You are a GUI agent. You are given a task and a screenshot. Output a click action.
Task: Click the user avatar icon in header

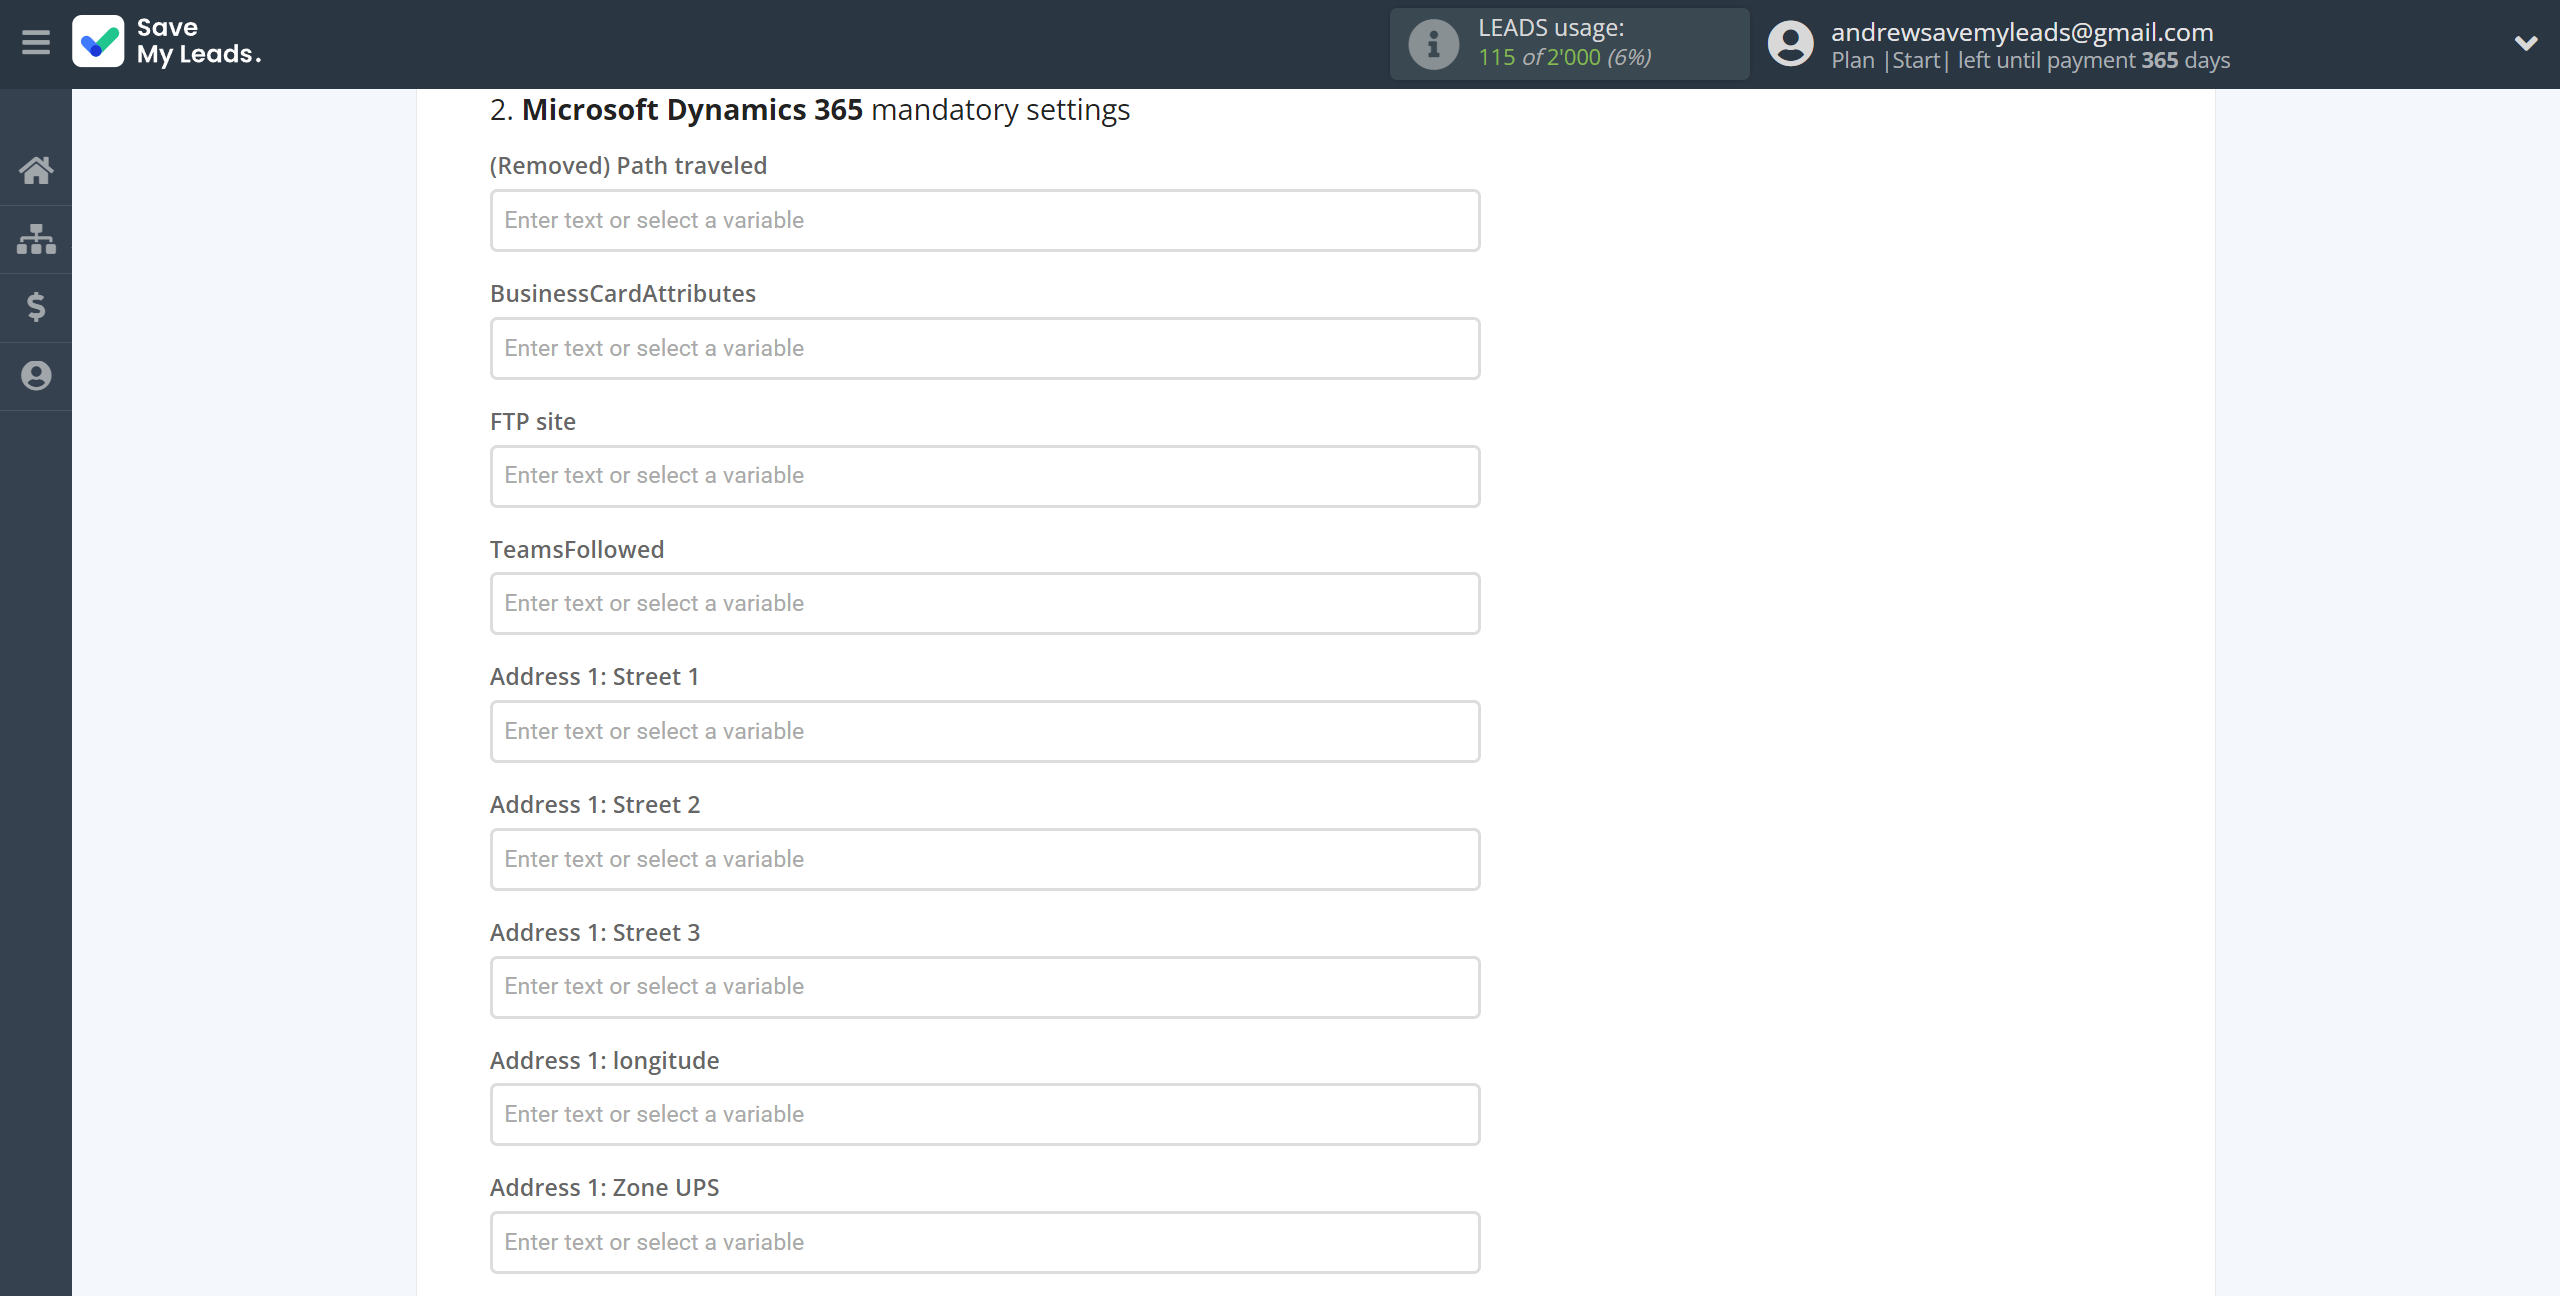(1790, 44)
